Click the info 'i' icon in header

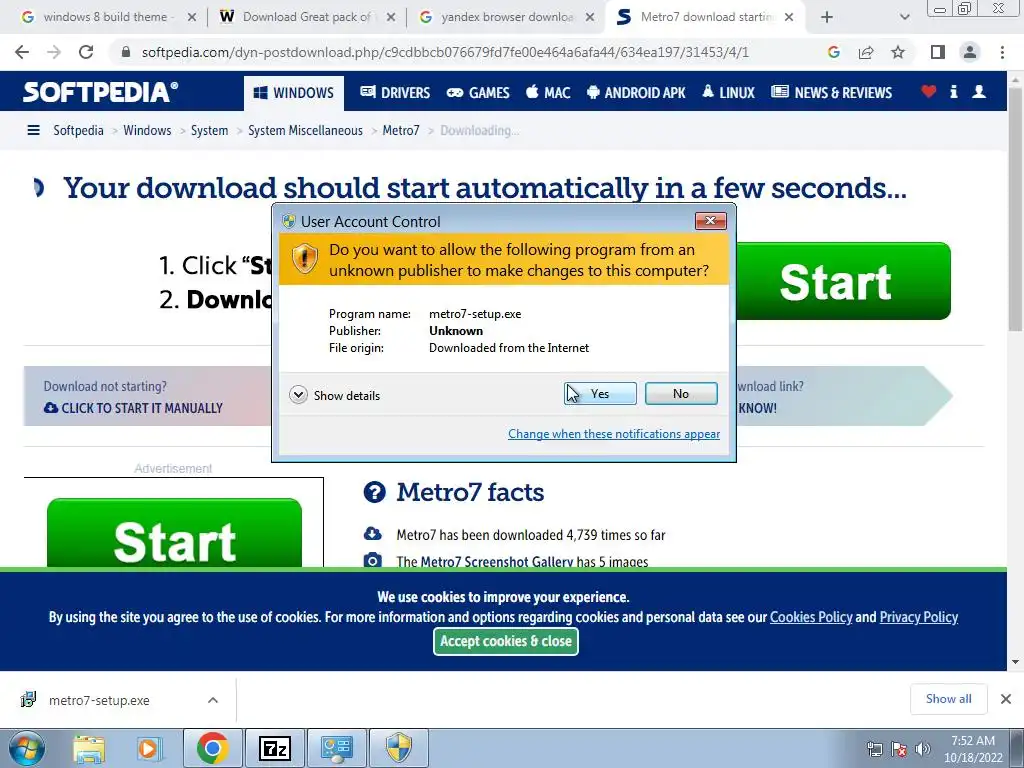[x=953, y=92]
